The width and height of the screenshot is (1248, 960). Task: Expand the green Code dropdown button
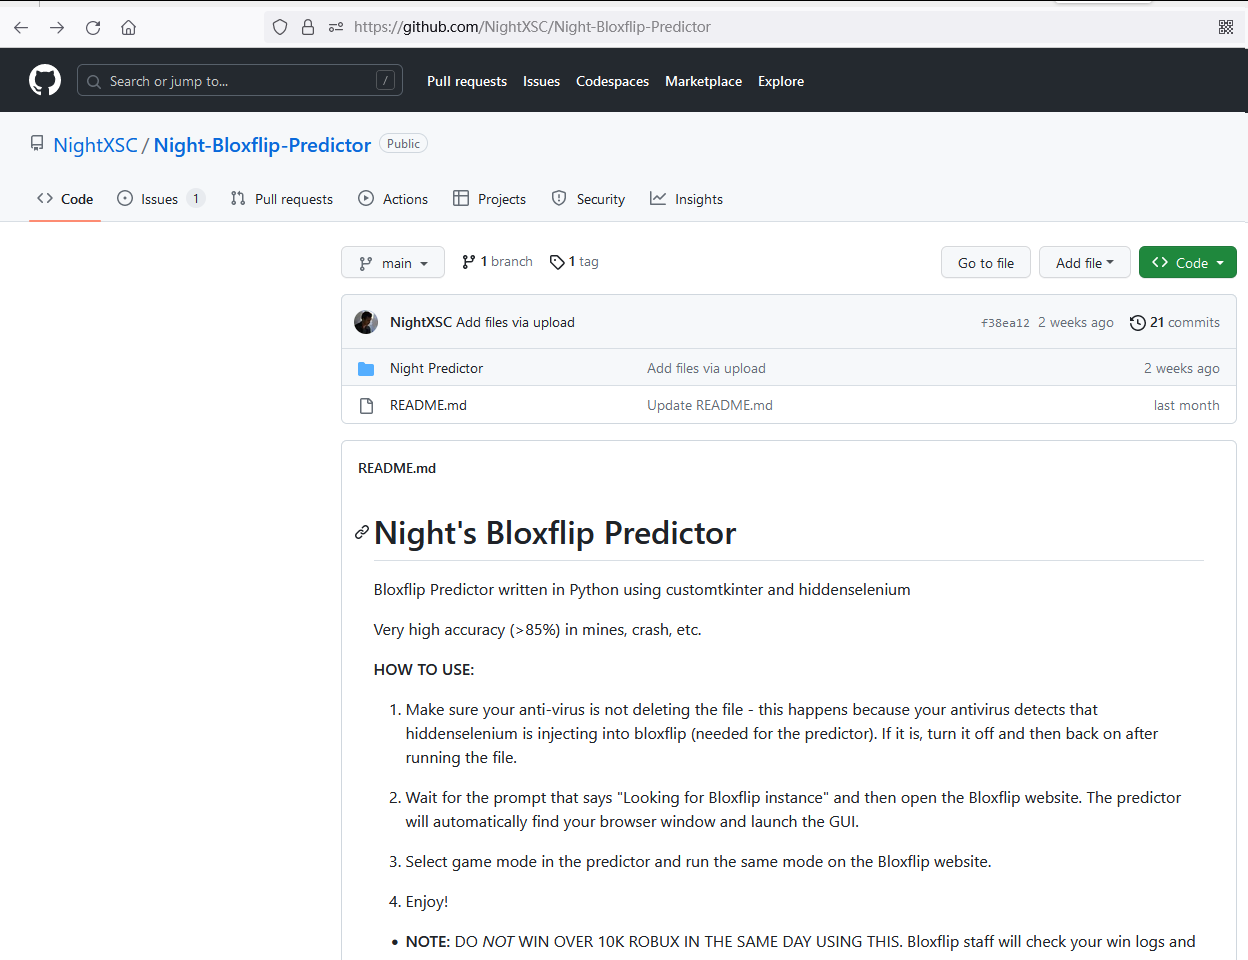pyautogui.click(x=1187, y=263)
